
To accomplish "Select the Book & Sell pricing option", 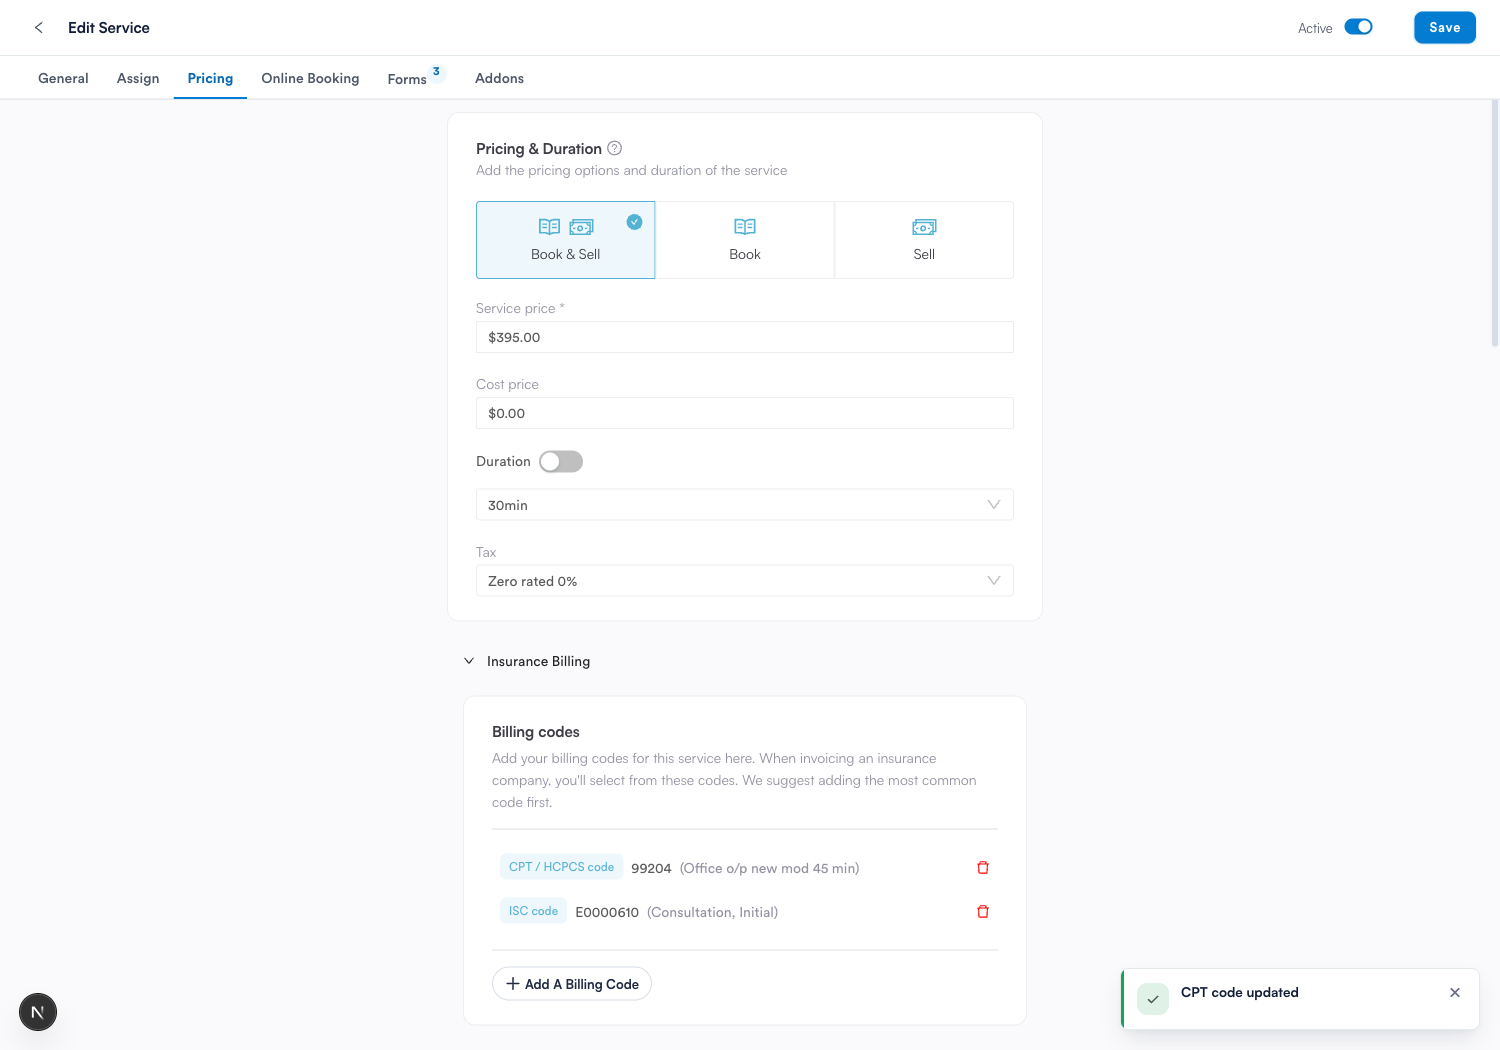I will 565,240.
